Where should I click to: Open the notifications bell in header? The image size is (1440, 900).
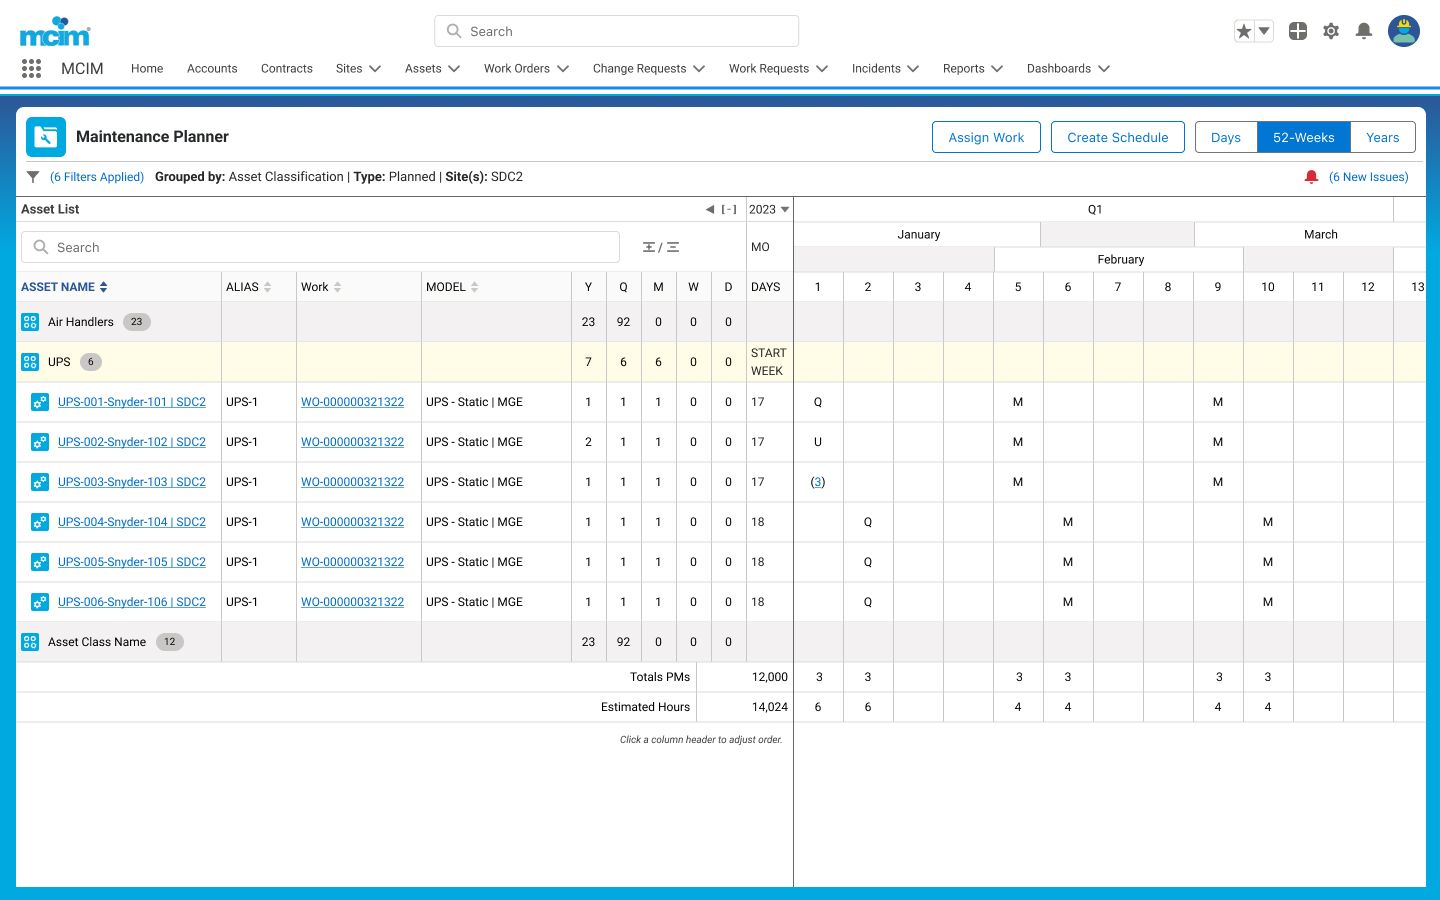(x=1364, y=31)
